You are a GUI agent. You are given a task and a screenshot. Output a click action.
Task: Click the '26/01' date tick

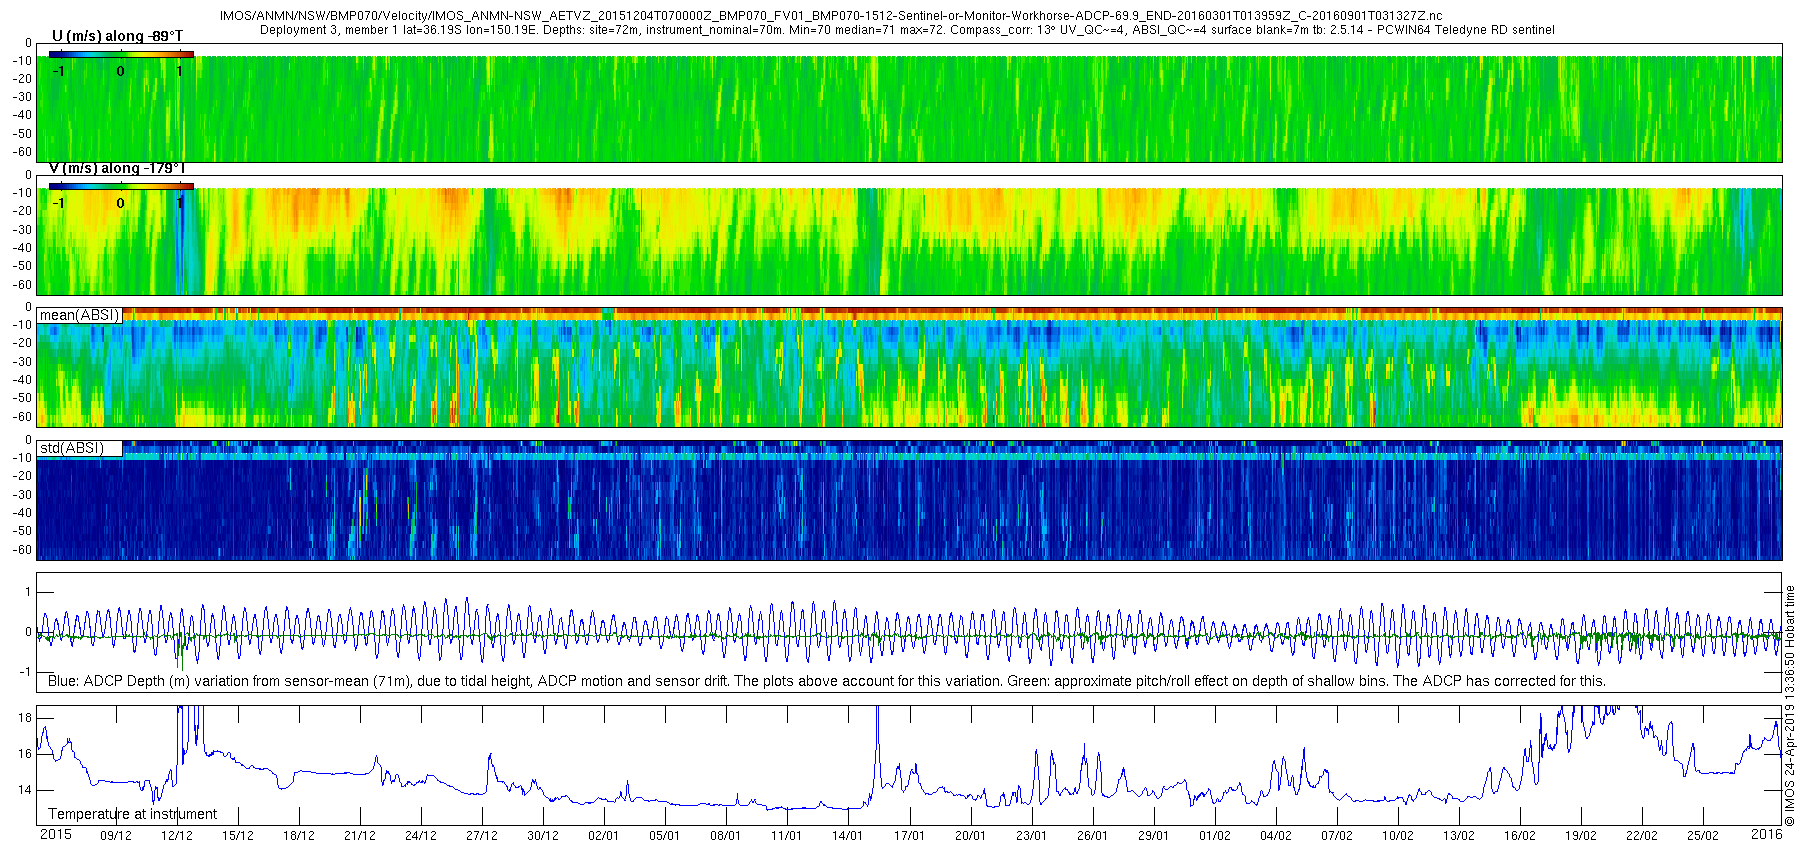click(1092, 836)
